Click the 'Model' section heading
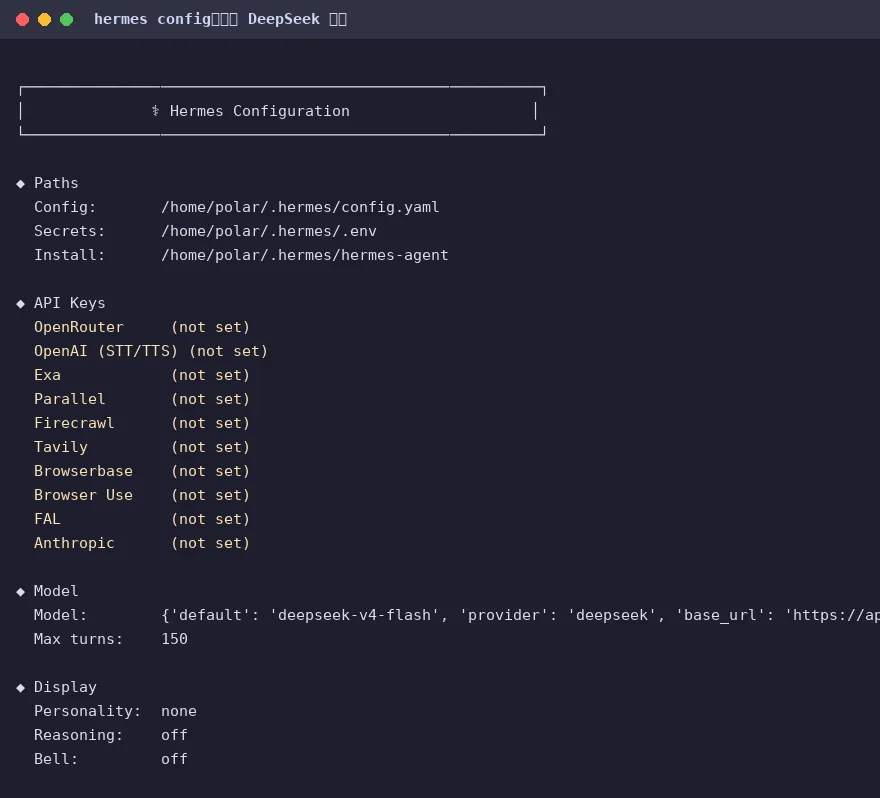 pyautogui.click(x=56, y=591)
